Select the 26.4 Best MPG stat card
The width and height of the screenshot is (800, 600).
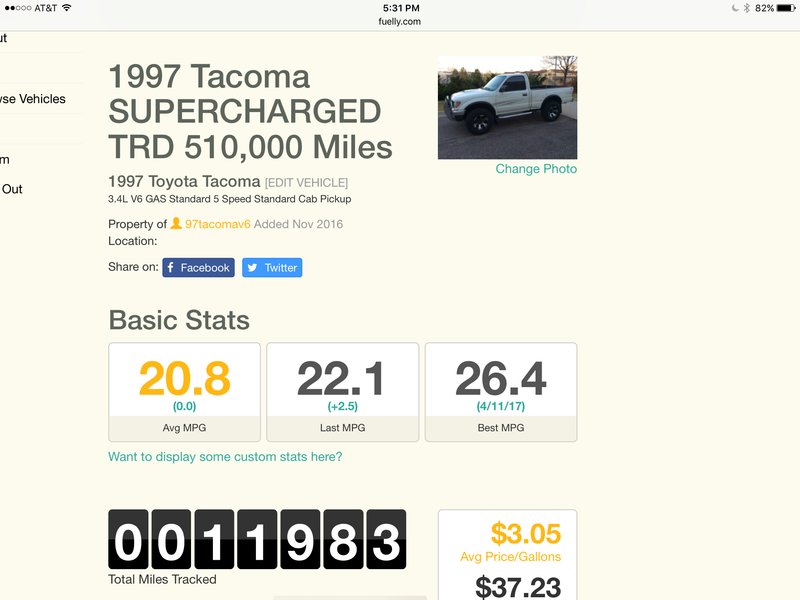pyautogui.click(x=501, y=392)
